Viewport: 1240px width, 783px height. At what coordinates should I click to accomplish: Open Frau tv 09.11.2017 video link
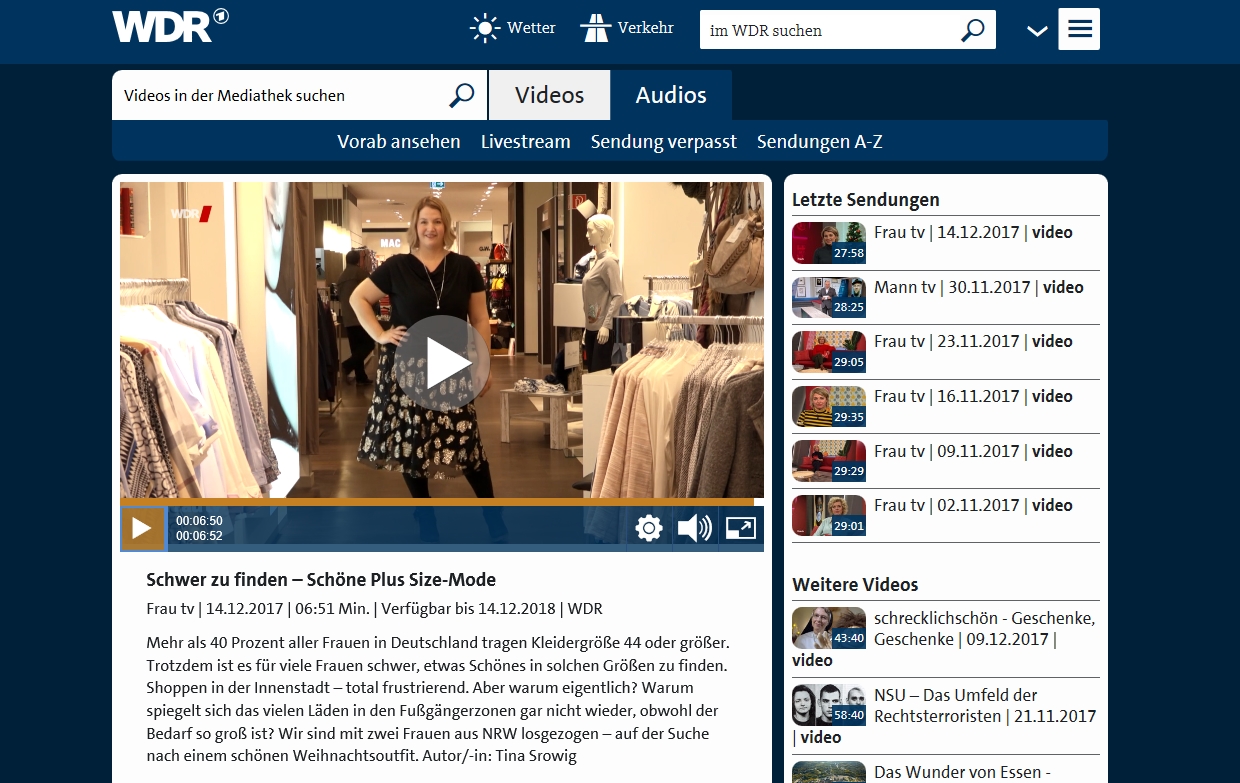click(973, 451)
